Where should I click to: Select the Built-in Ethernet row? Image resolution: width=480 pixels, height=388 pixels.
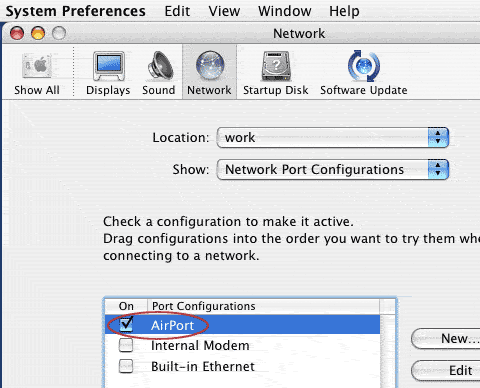pos(243,366)
